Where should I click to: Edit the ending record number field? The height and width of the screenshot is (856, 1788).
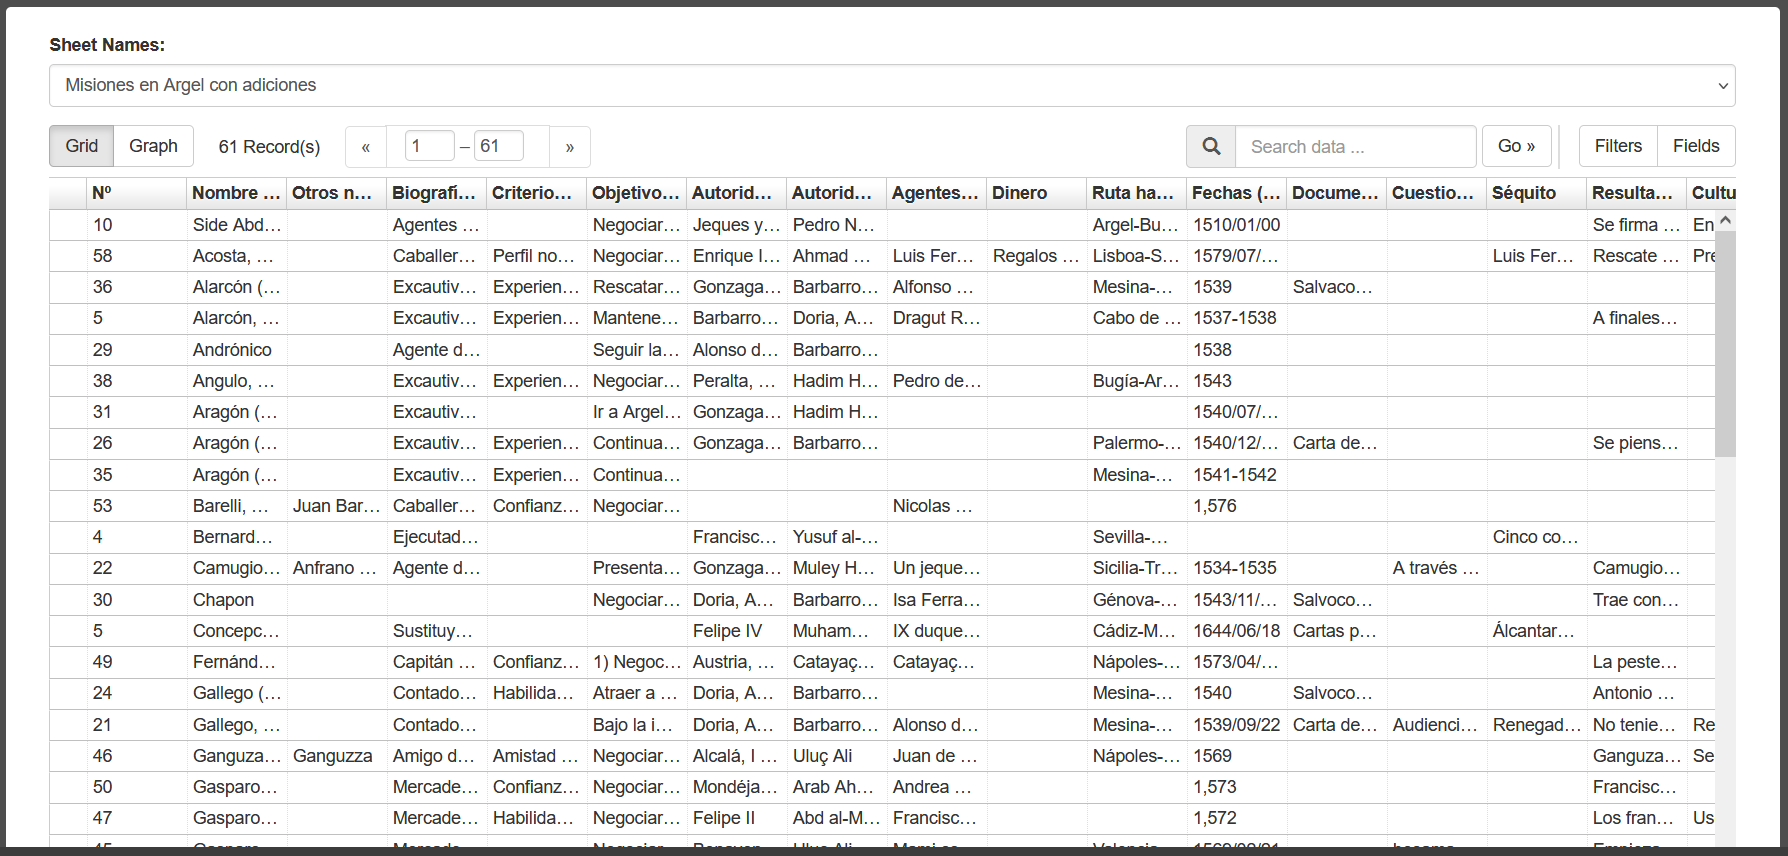(498, 146)
